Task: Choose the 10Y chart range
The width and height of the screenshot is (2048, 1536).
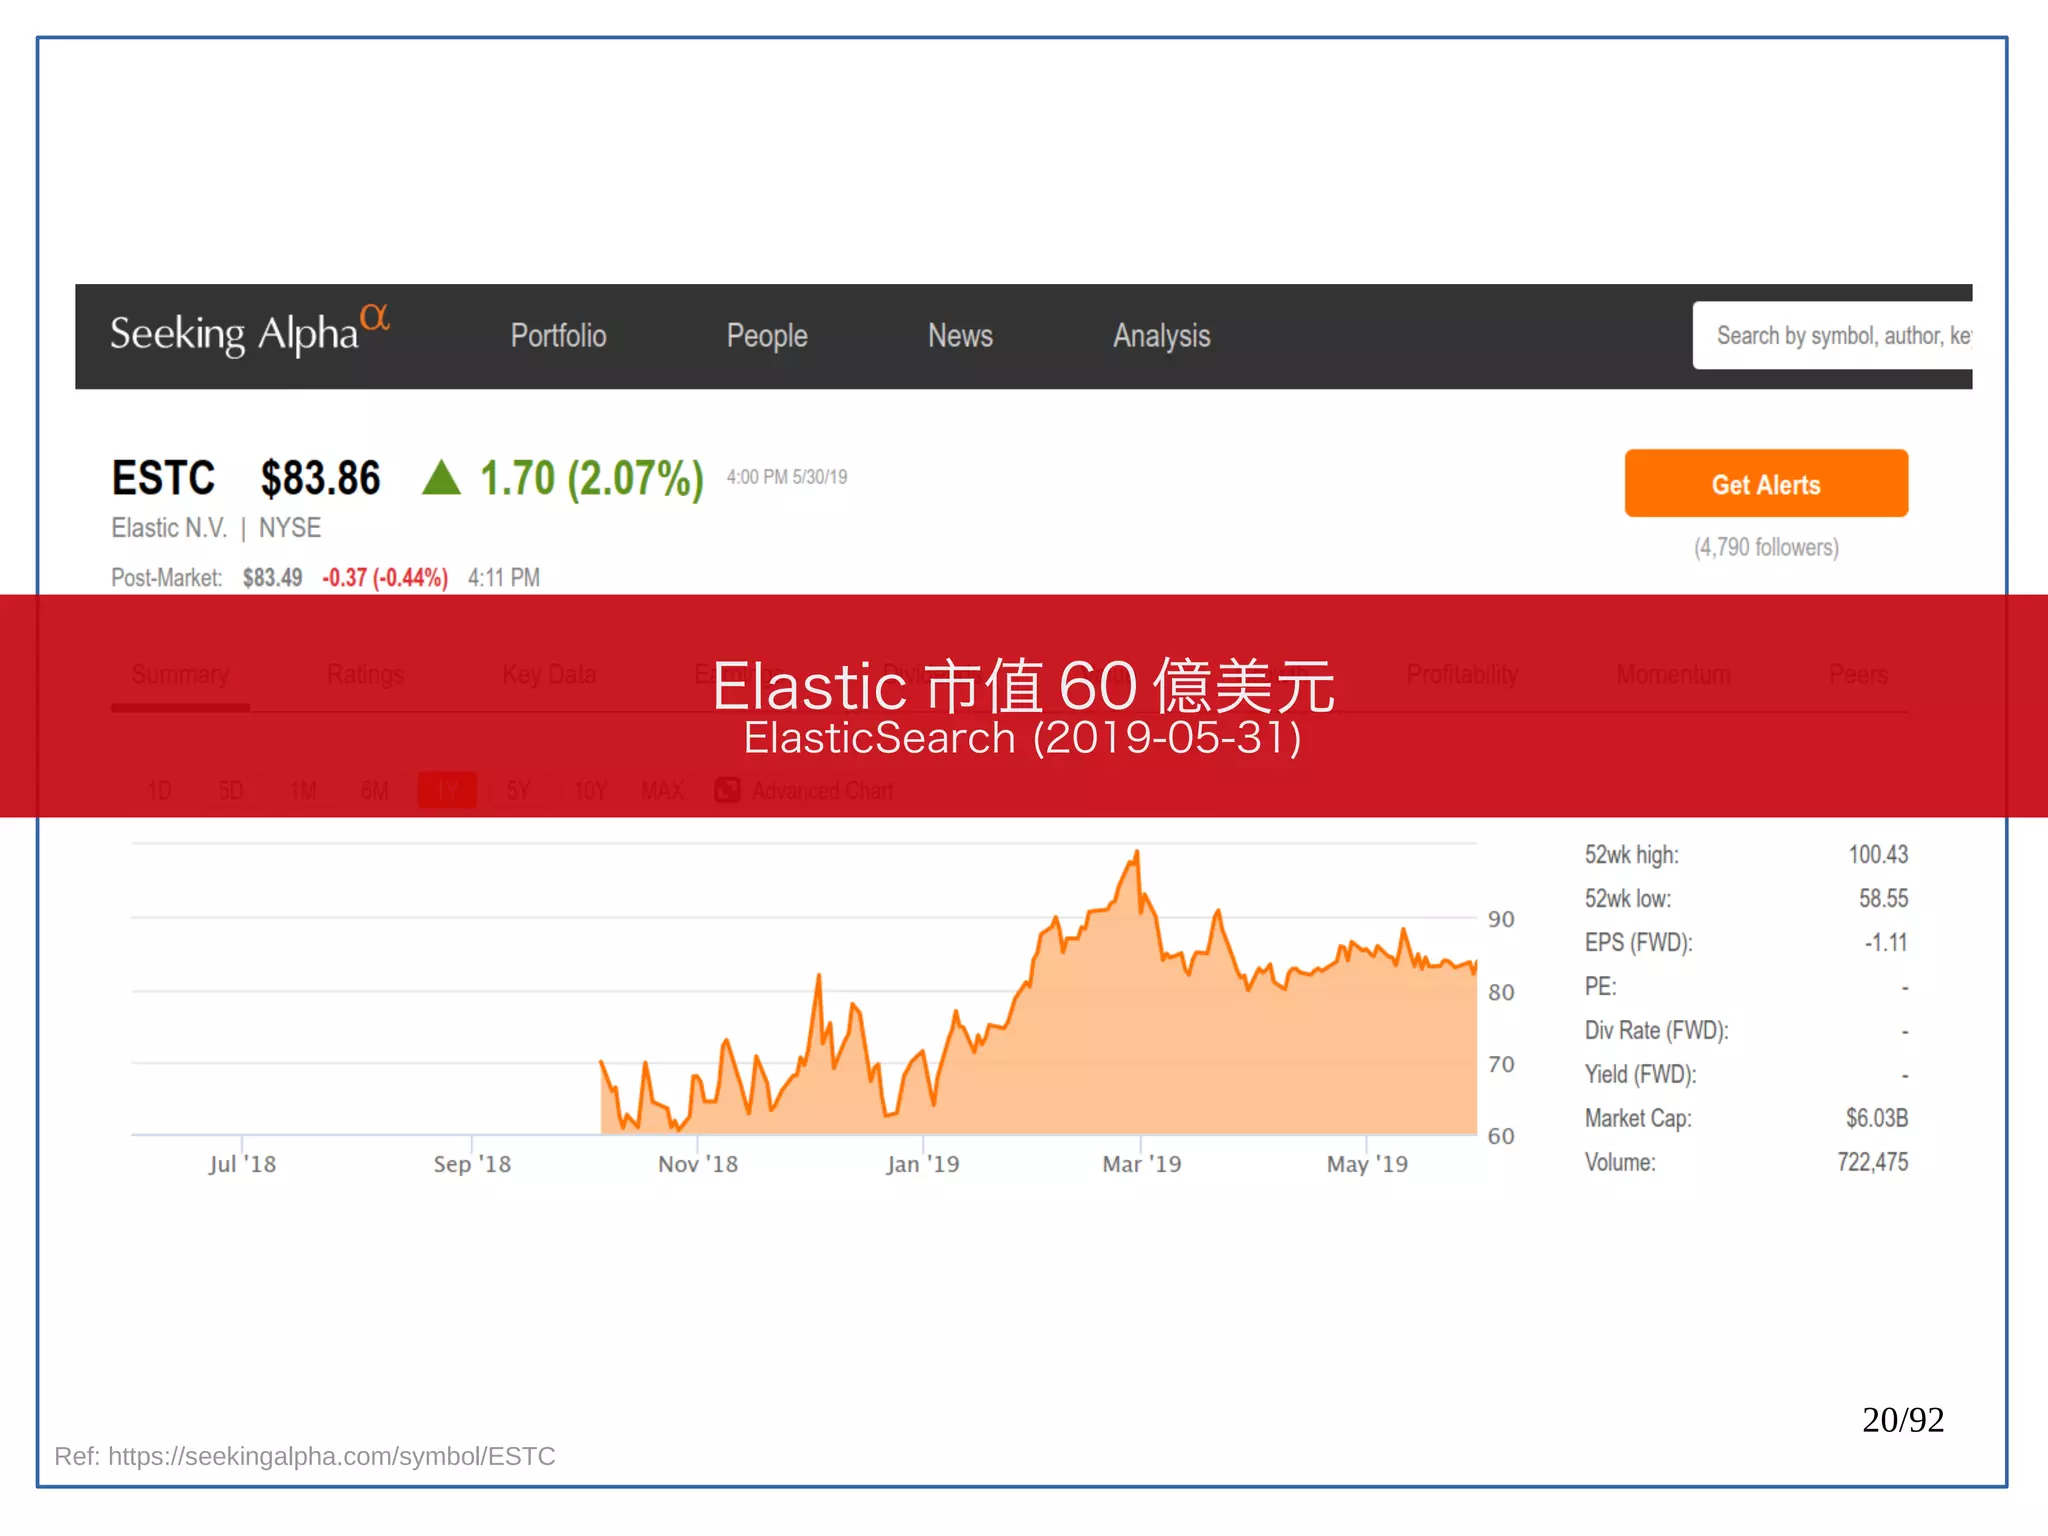Action: tap(590, 791)
